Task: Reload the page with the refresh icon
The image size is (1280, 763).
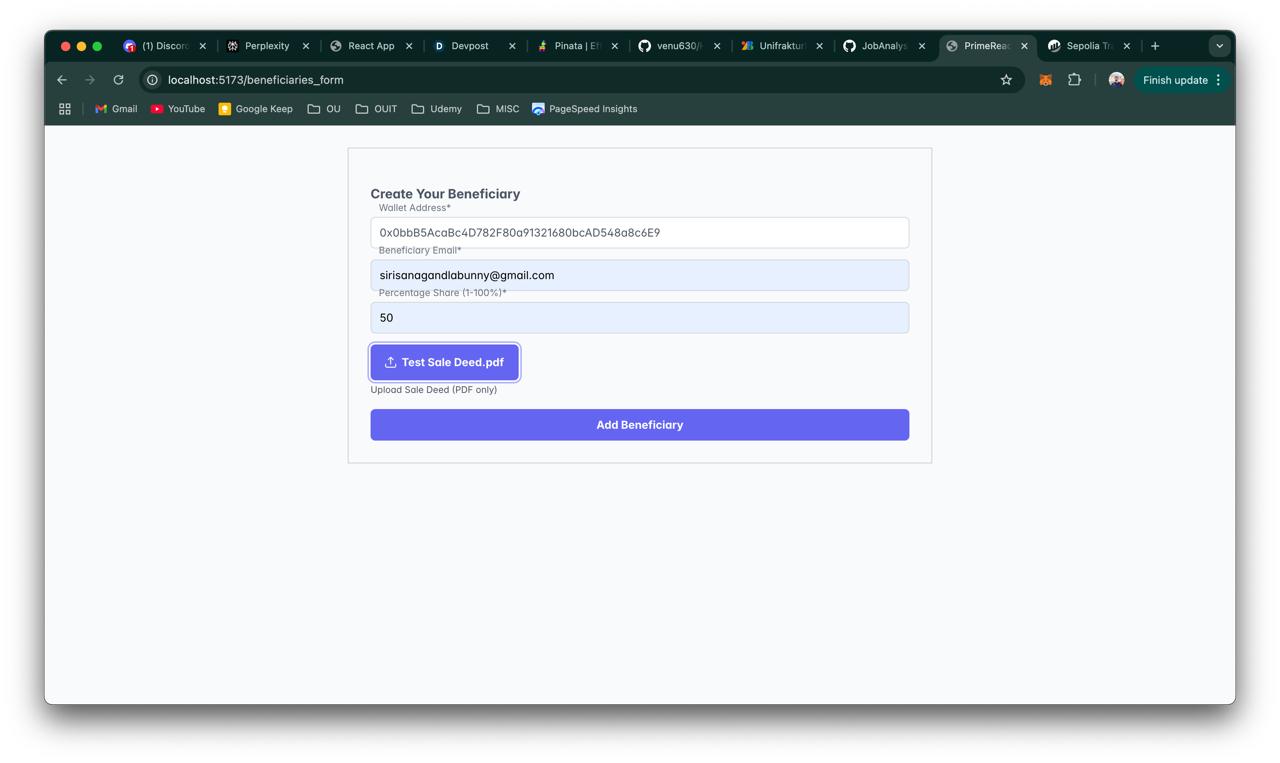Action: pos(118,80)
